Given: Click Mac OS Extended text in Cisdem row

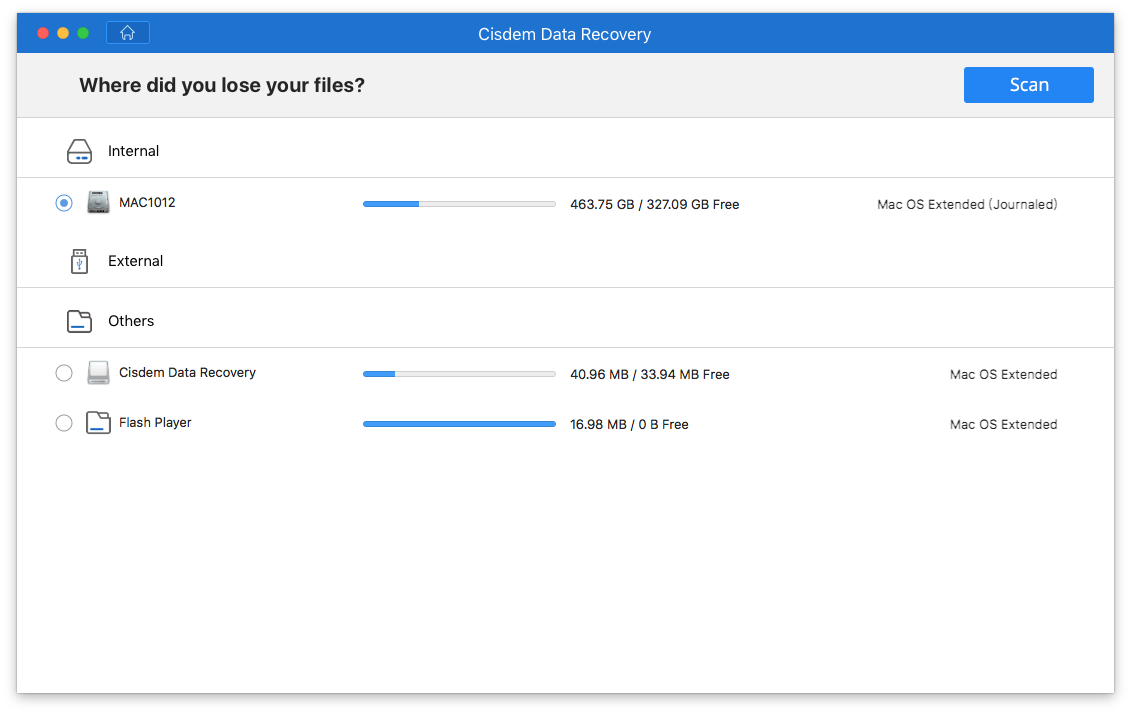Looking at the screenshot, I should point(1003,374).
